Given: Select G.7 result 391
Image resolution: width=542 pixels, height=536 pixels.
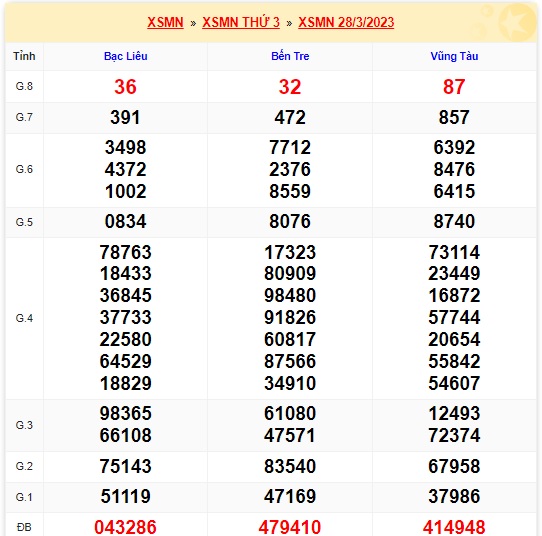Looking at the screenshot, I should point(125,117).
